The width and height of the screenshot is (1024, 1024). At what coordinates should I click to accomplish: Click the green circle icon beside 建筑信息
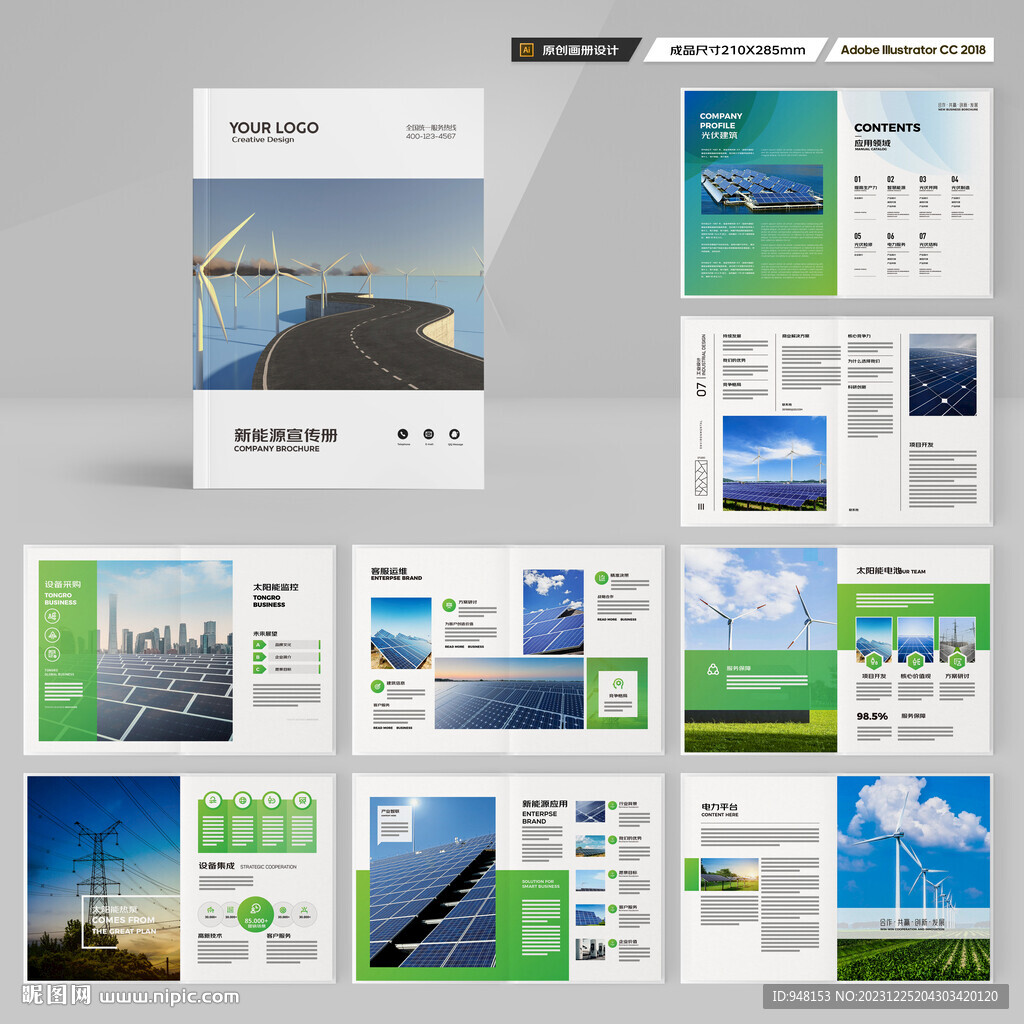coord(377,686)
